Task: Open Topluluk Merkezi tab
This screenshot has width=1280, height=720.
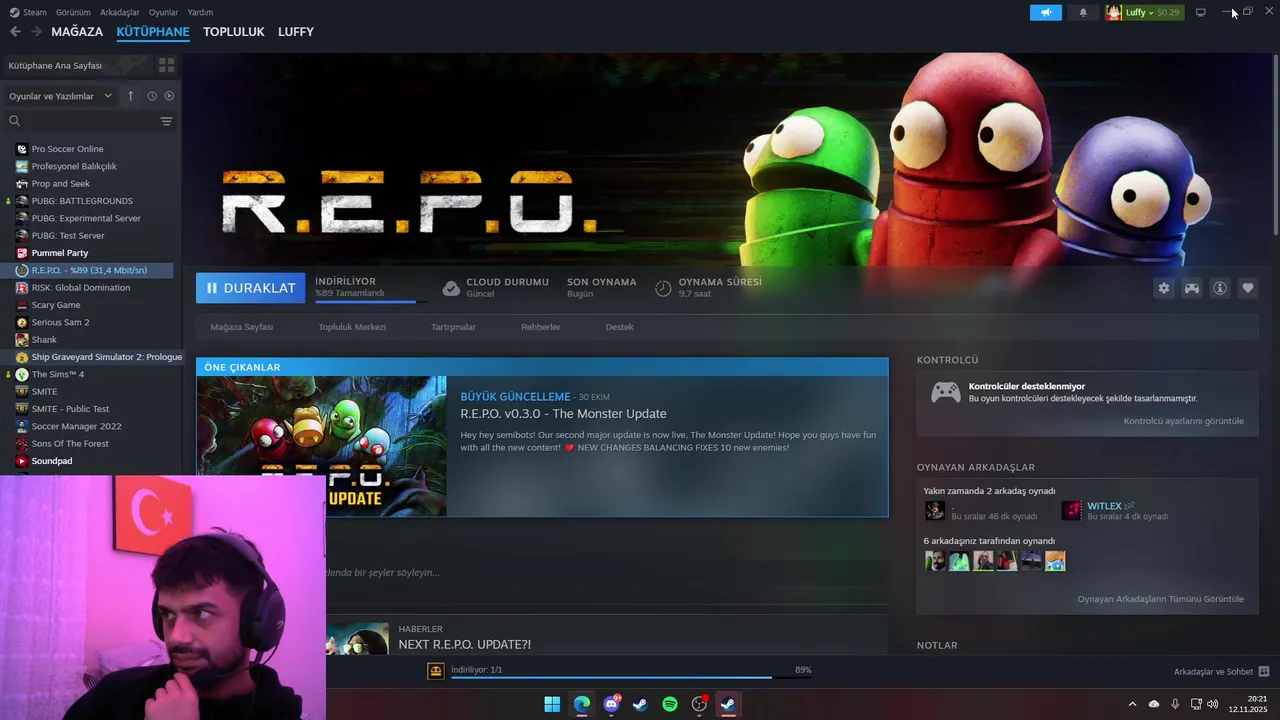Action: tap(352, 327)
